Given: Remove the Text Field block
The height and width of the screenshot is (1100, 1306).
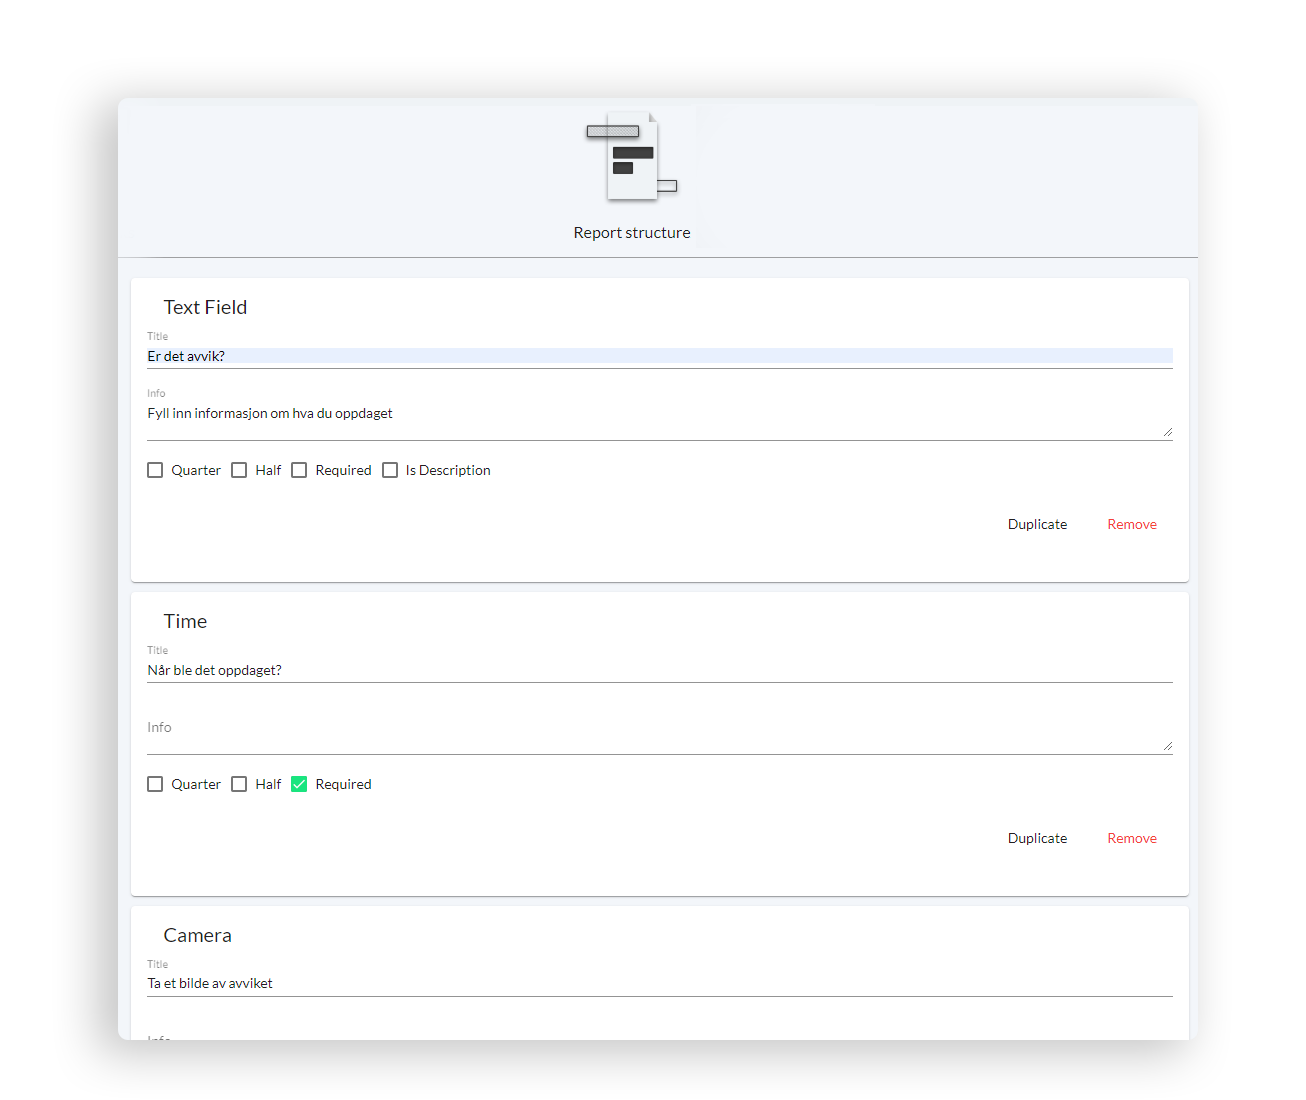Looking at the screenshot, I should click(x=1132, y=524).
